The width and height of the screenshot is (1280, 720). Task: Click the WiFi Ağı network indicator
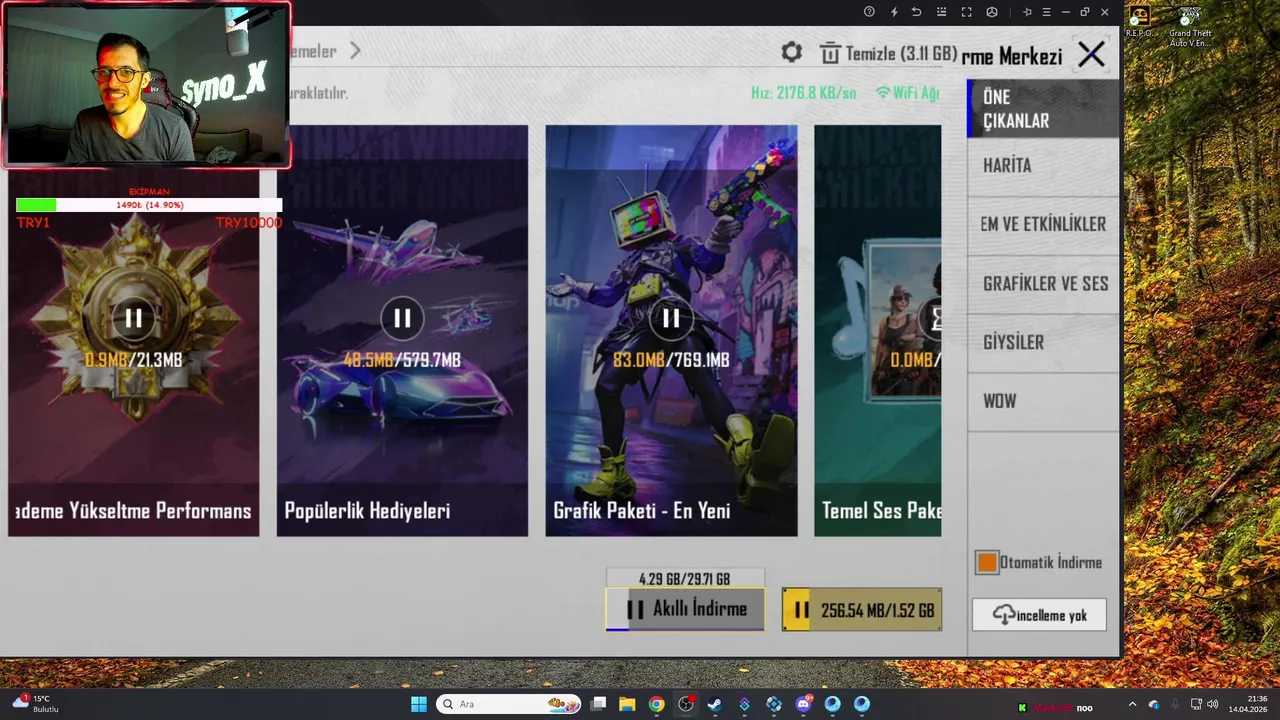click(908, 93)
